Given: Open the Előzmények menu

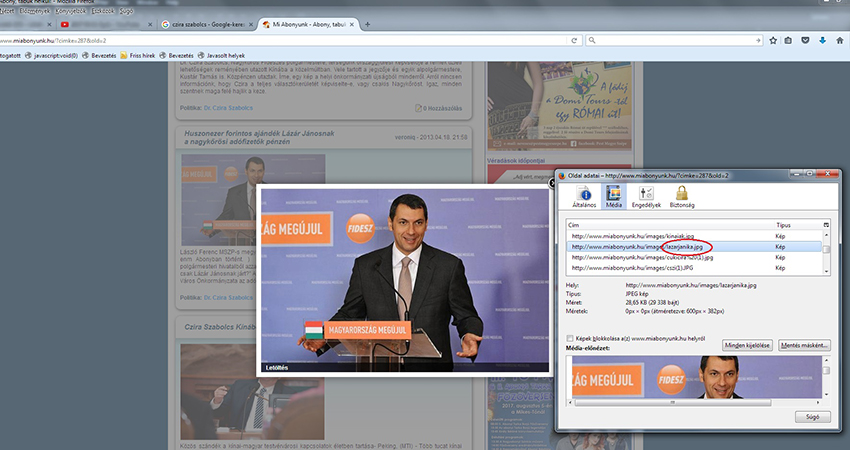Looking at the screenshot, I should point(35,11).
